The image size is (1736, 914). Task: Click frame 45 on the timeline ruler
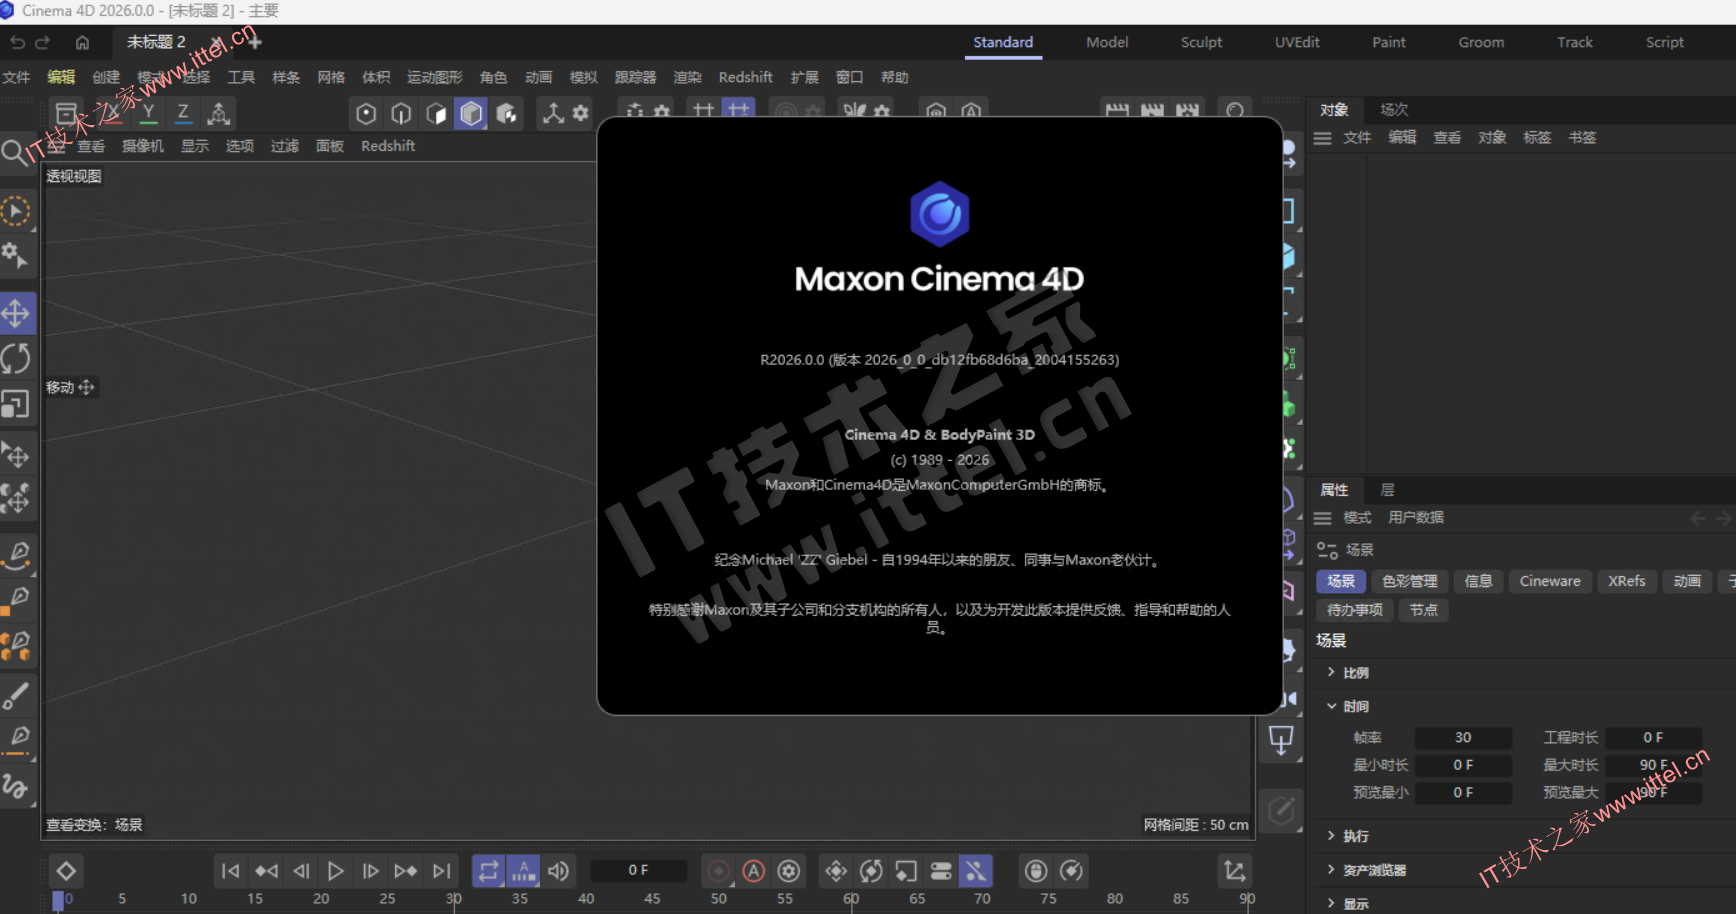(652, 898)
